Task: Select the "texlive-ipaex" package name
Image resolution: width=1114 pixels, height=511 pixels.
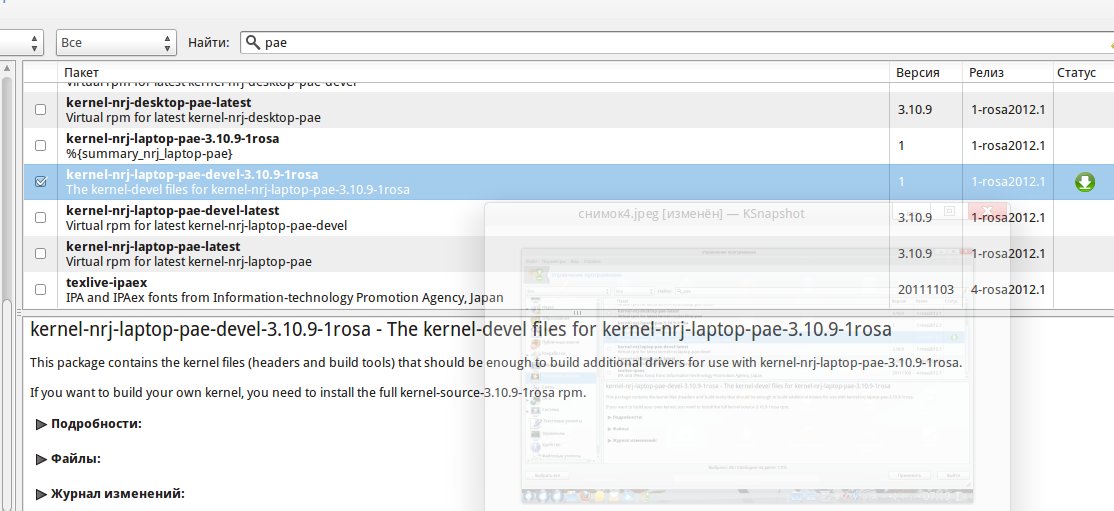Action: click(107, 283)
